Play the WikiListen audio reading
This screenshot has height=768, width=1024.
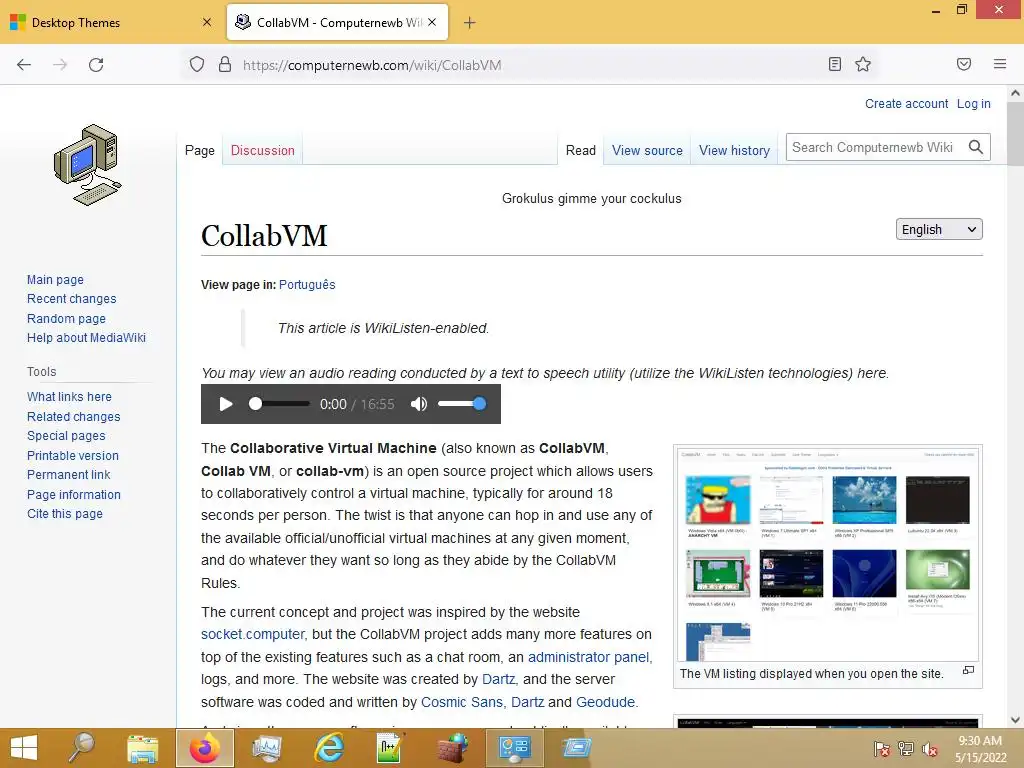pyautogui.click(x=226, y=404)
